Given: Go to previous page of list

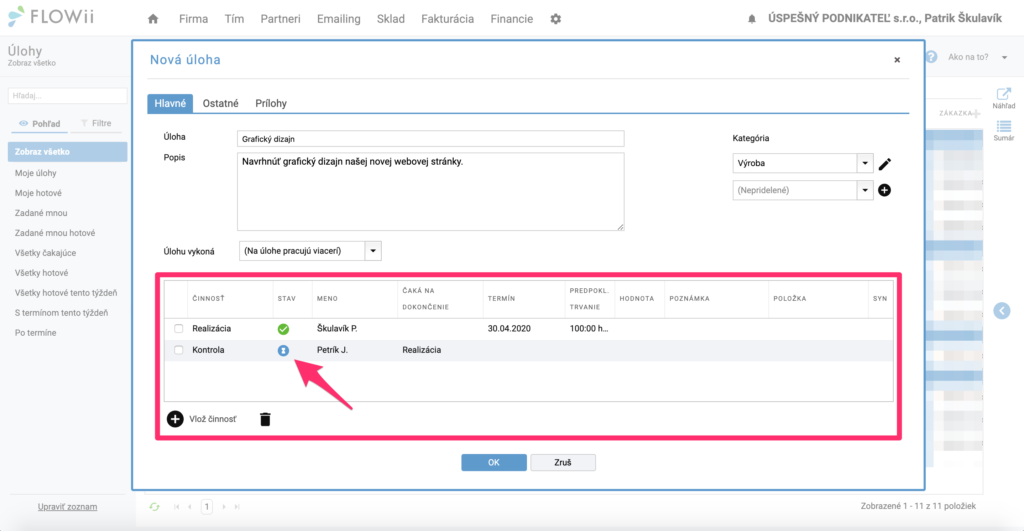Looking at the screenshot, I should point(190,507).
